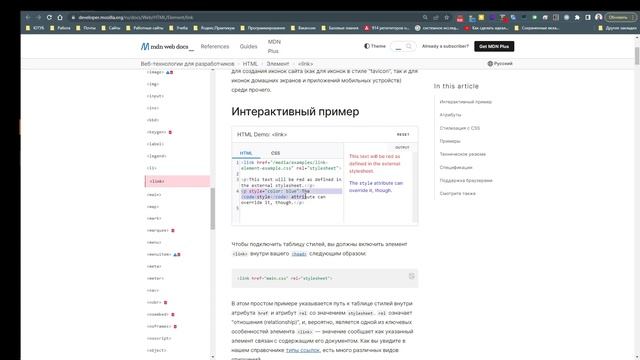This screenshot has width=640, height=360.
Task: Click the browser address bar URL
Action: click(x=136, y=18)
